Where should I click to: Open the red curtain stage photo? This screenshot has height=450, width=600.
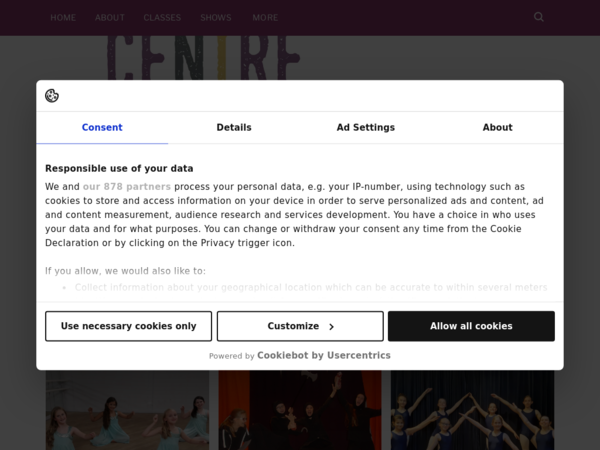[300, 412]
